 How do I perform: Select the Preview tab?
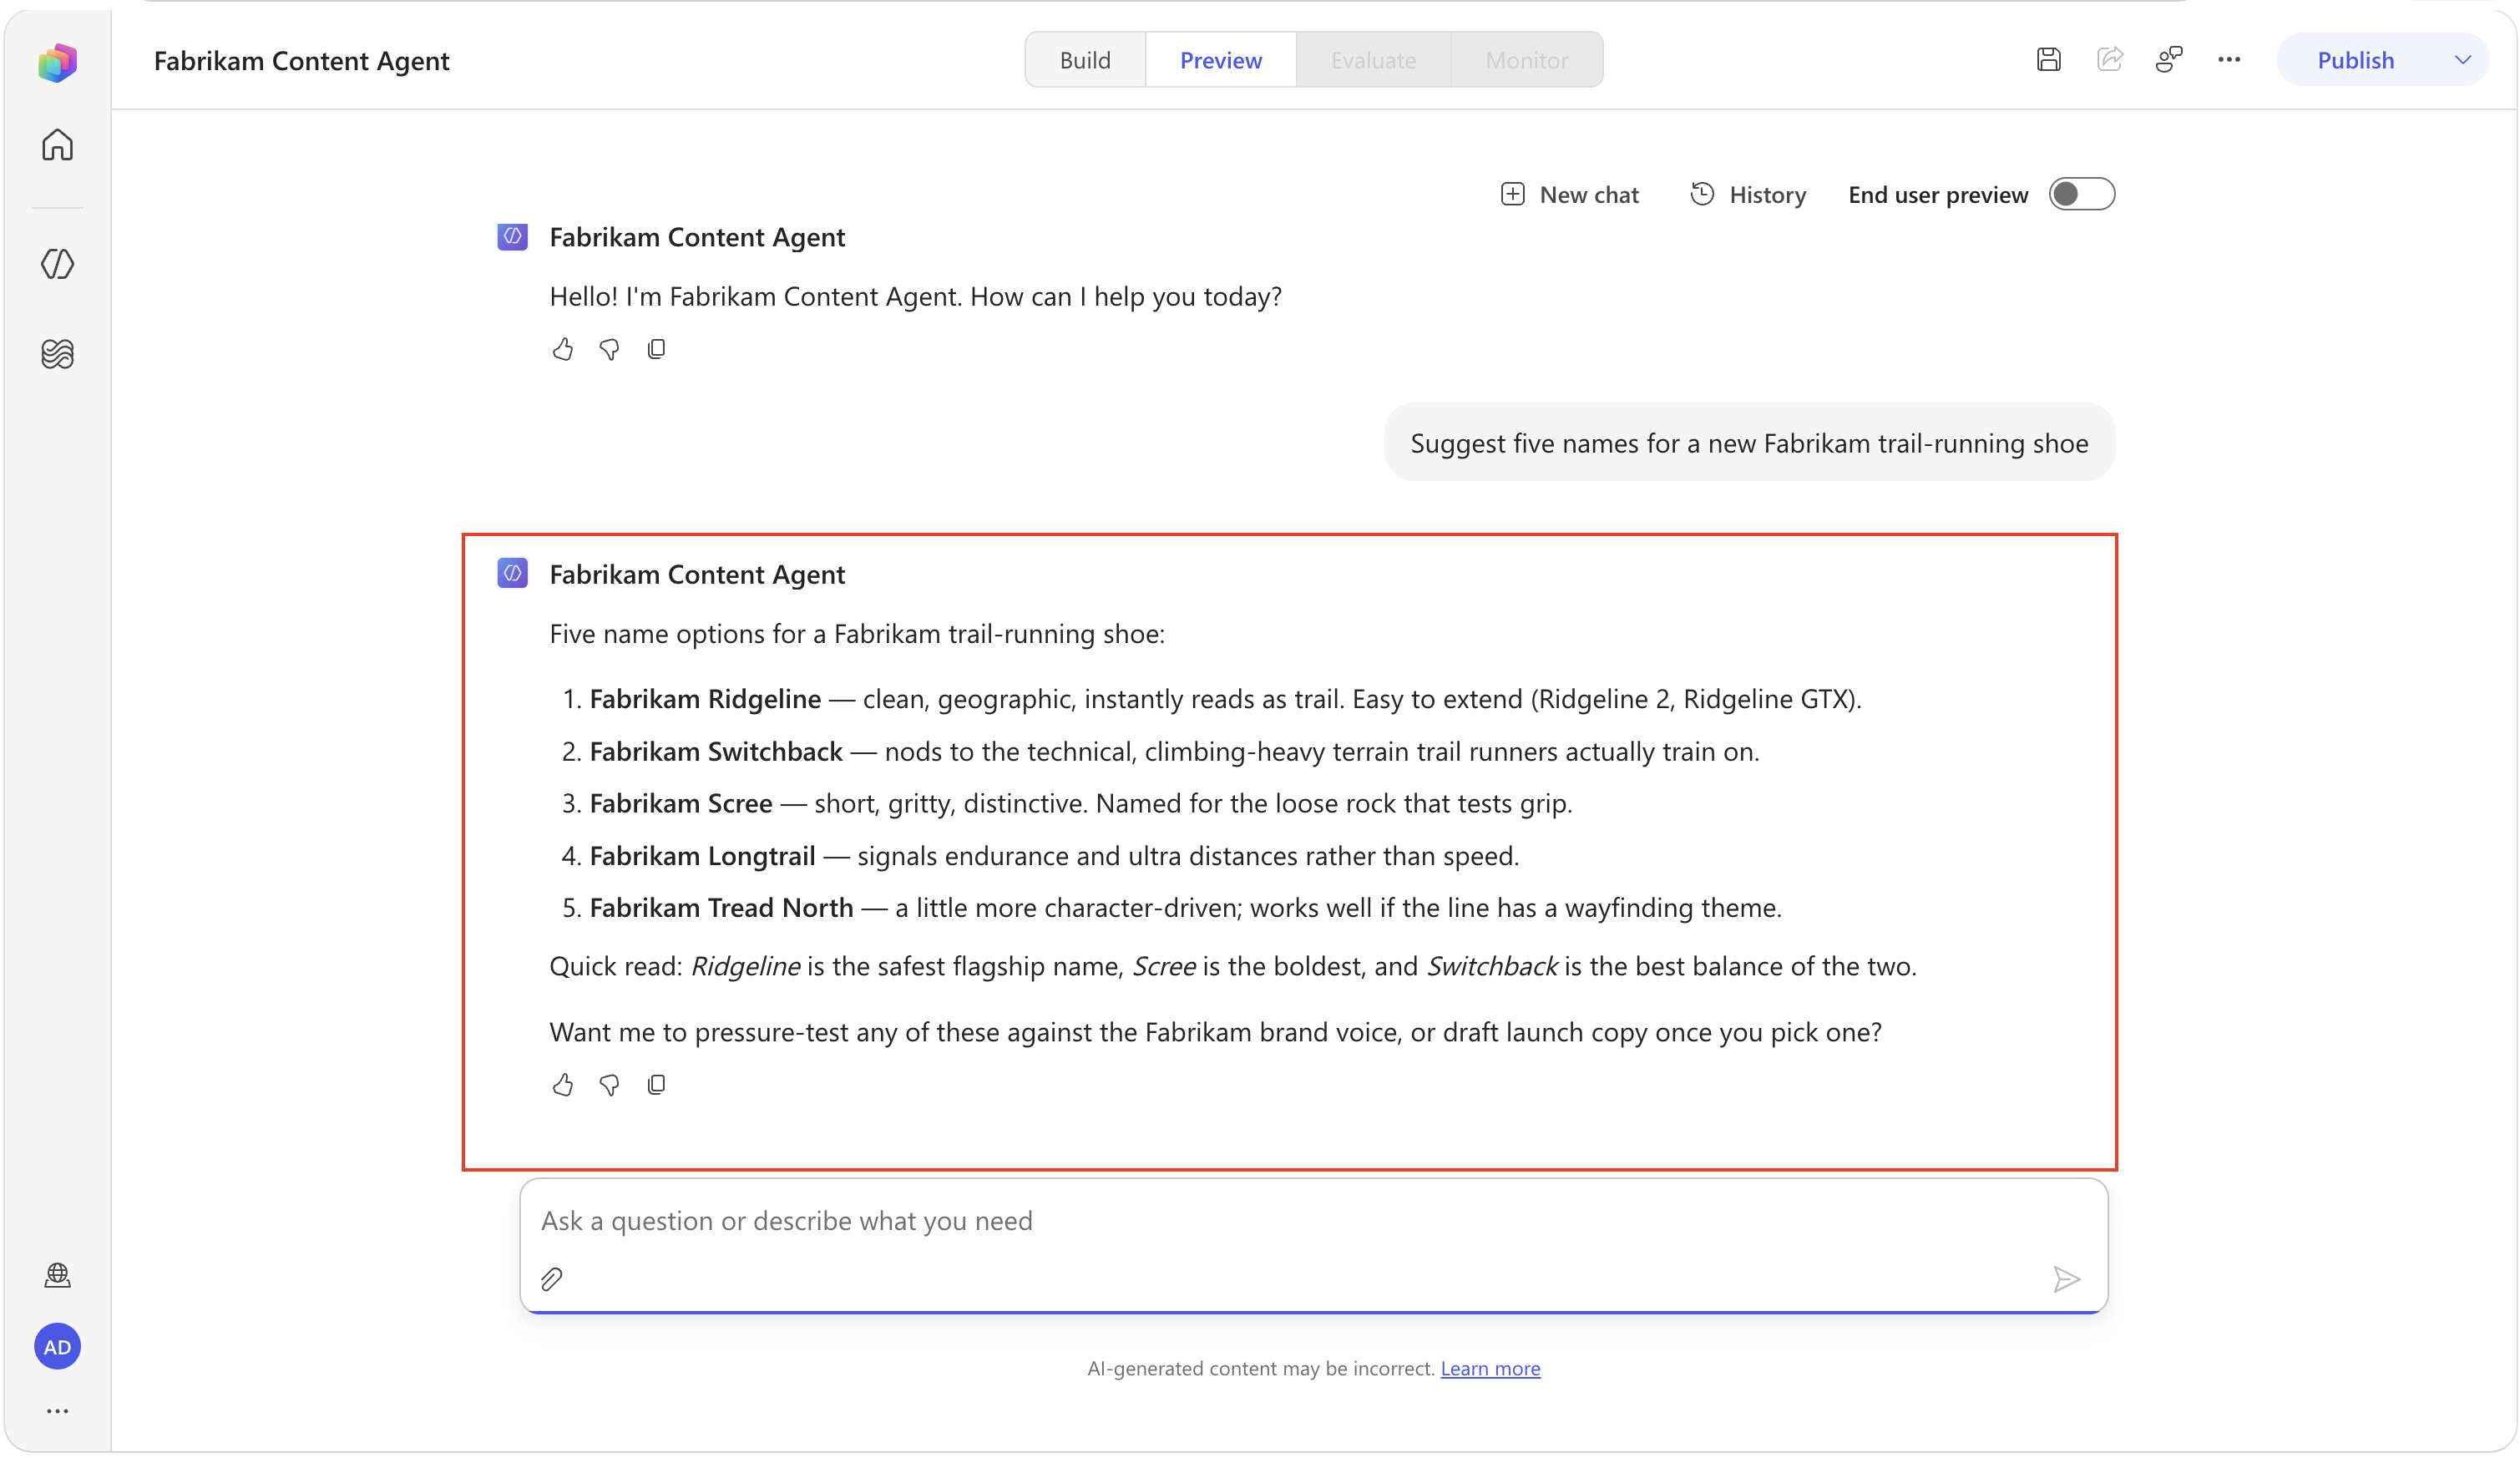pos(1221,60)
